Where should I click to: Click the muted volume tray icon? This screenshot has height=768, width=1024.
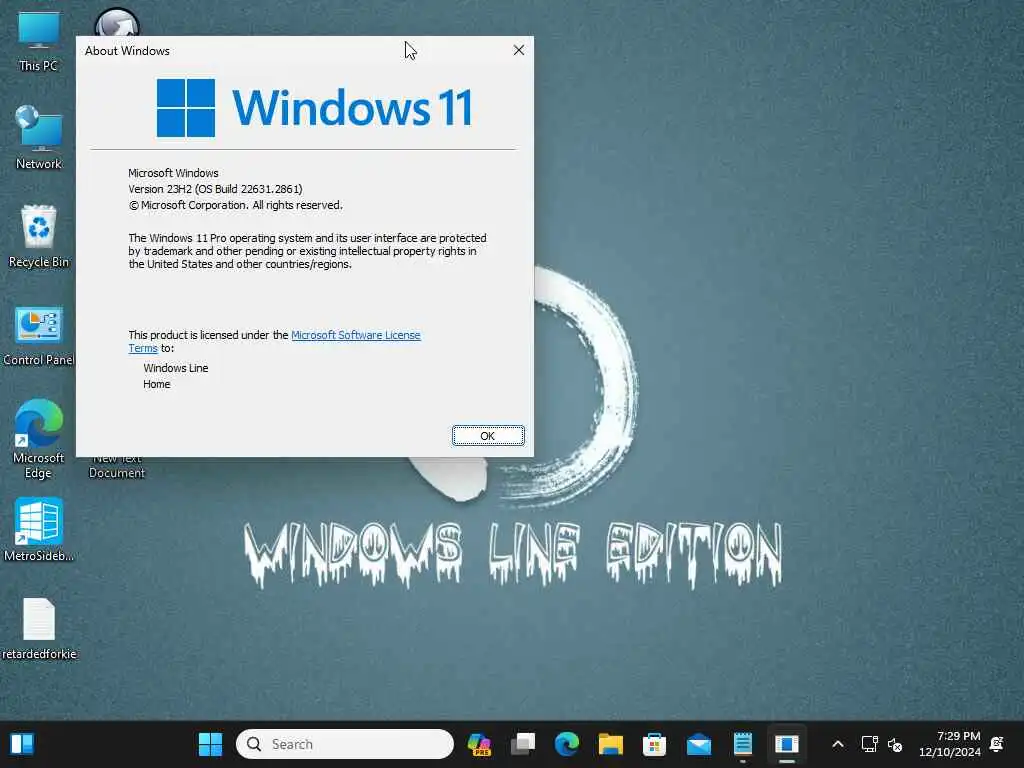click(895, 744)
